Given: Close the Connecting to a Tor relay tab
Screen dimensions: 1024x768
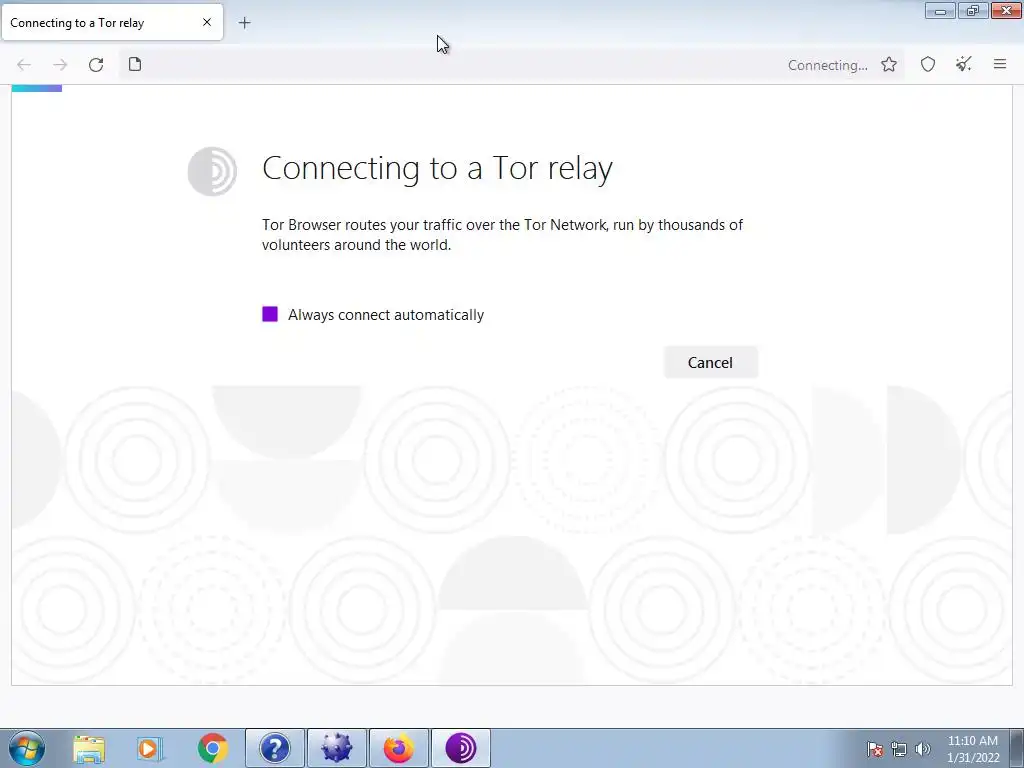Looking at the screenshot, I should pos(207,22).
